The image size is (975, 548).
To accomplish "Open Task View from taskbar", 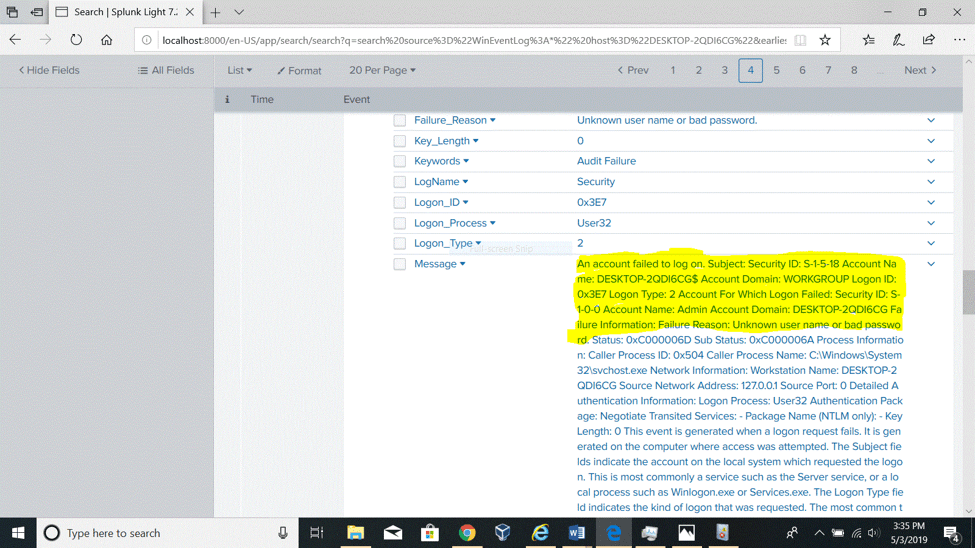I will pyautogui.click(x=317, y=533).
